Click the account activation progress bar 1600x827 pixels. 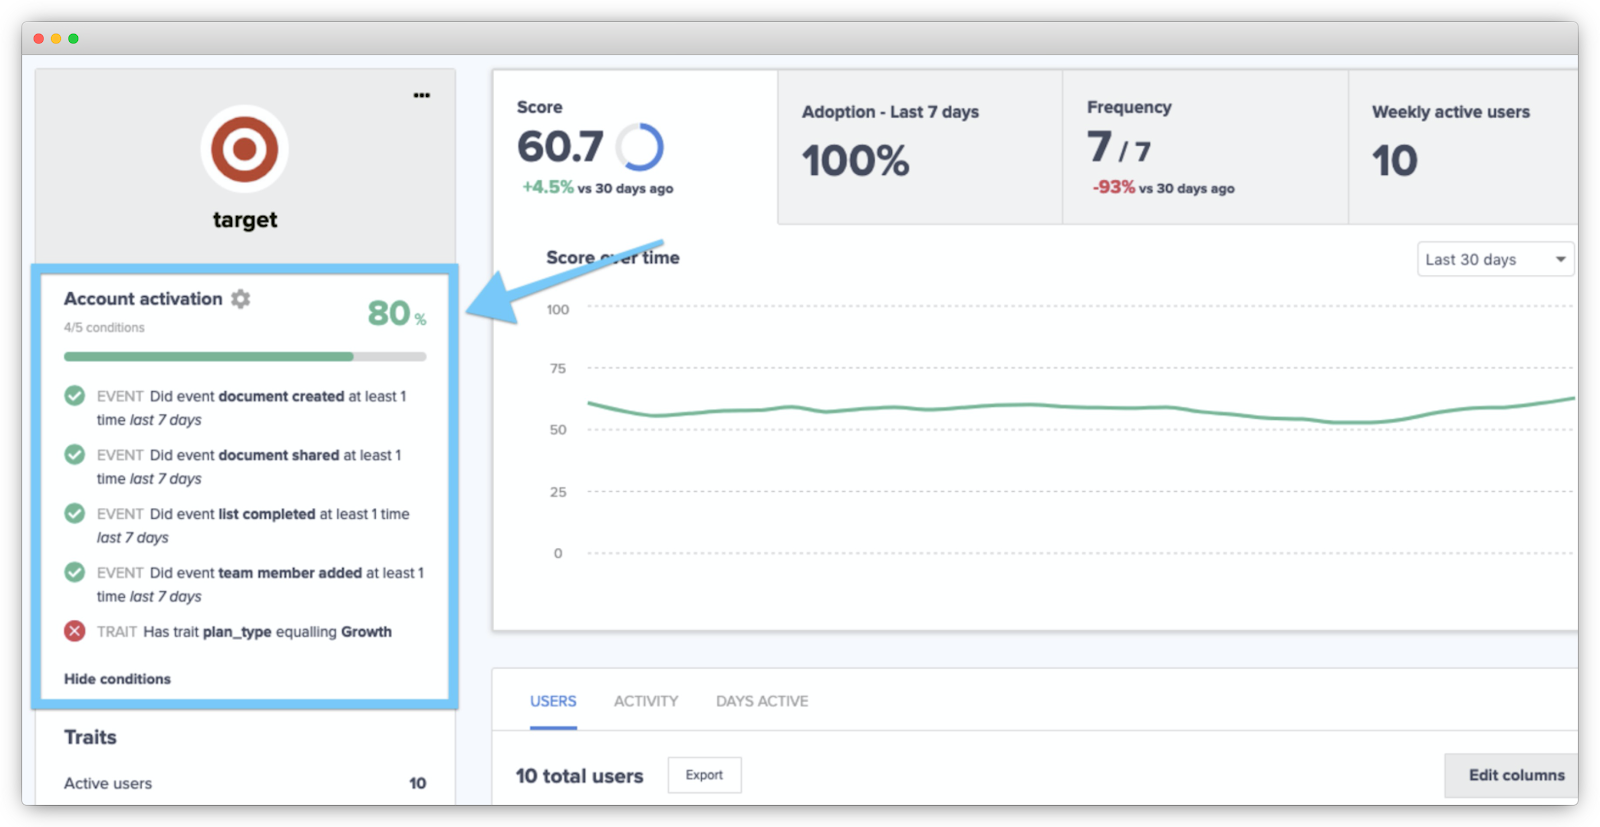(245, 356)
